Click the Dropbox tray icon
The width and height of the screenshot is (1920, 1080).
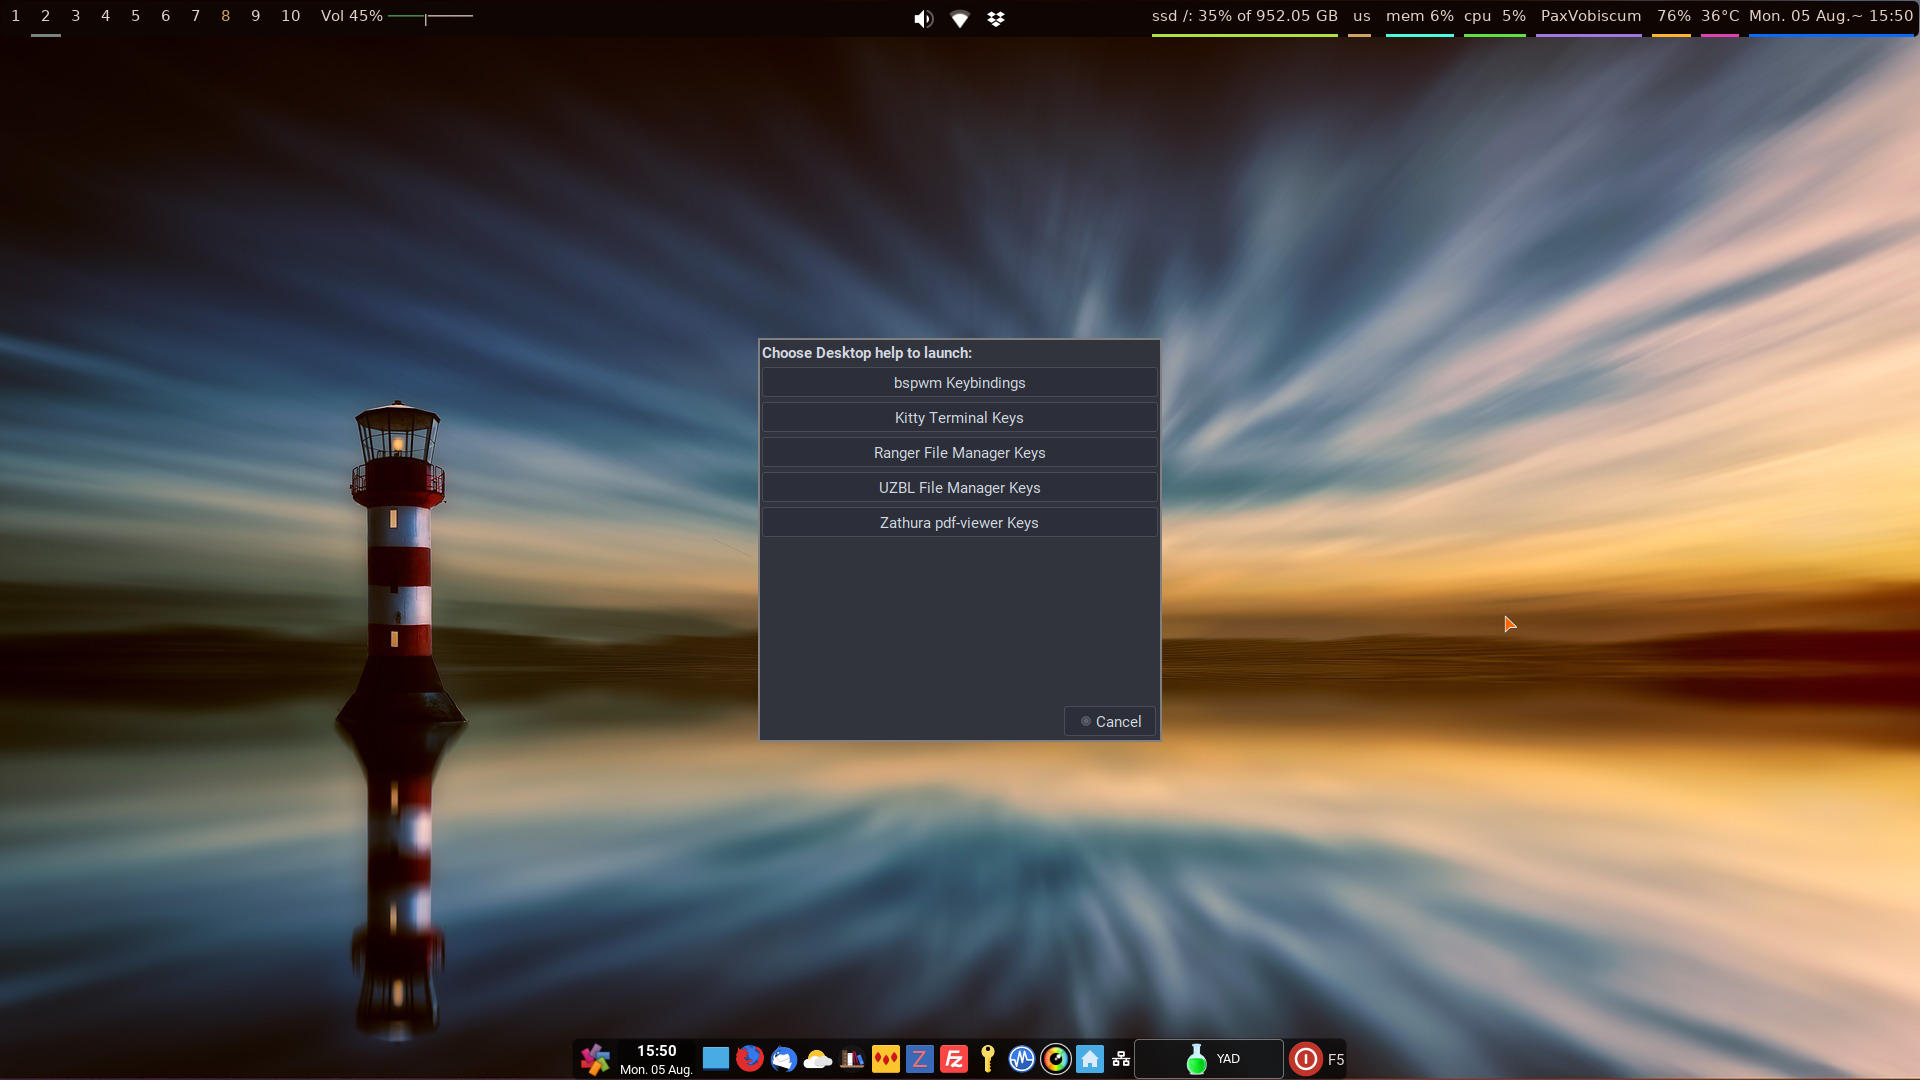tap(996, 19)
